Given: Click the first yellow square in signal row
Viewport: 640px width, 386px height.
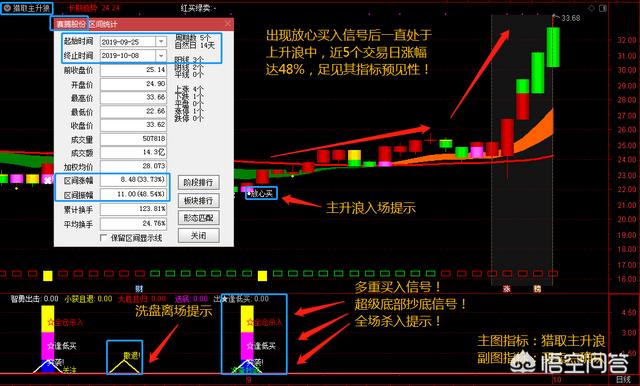Looking at the screenshot, I should point(48,276).
